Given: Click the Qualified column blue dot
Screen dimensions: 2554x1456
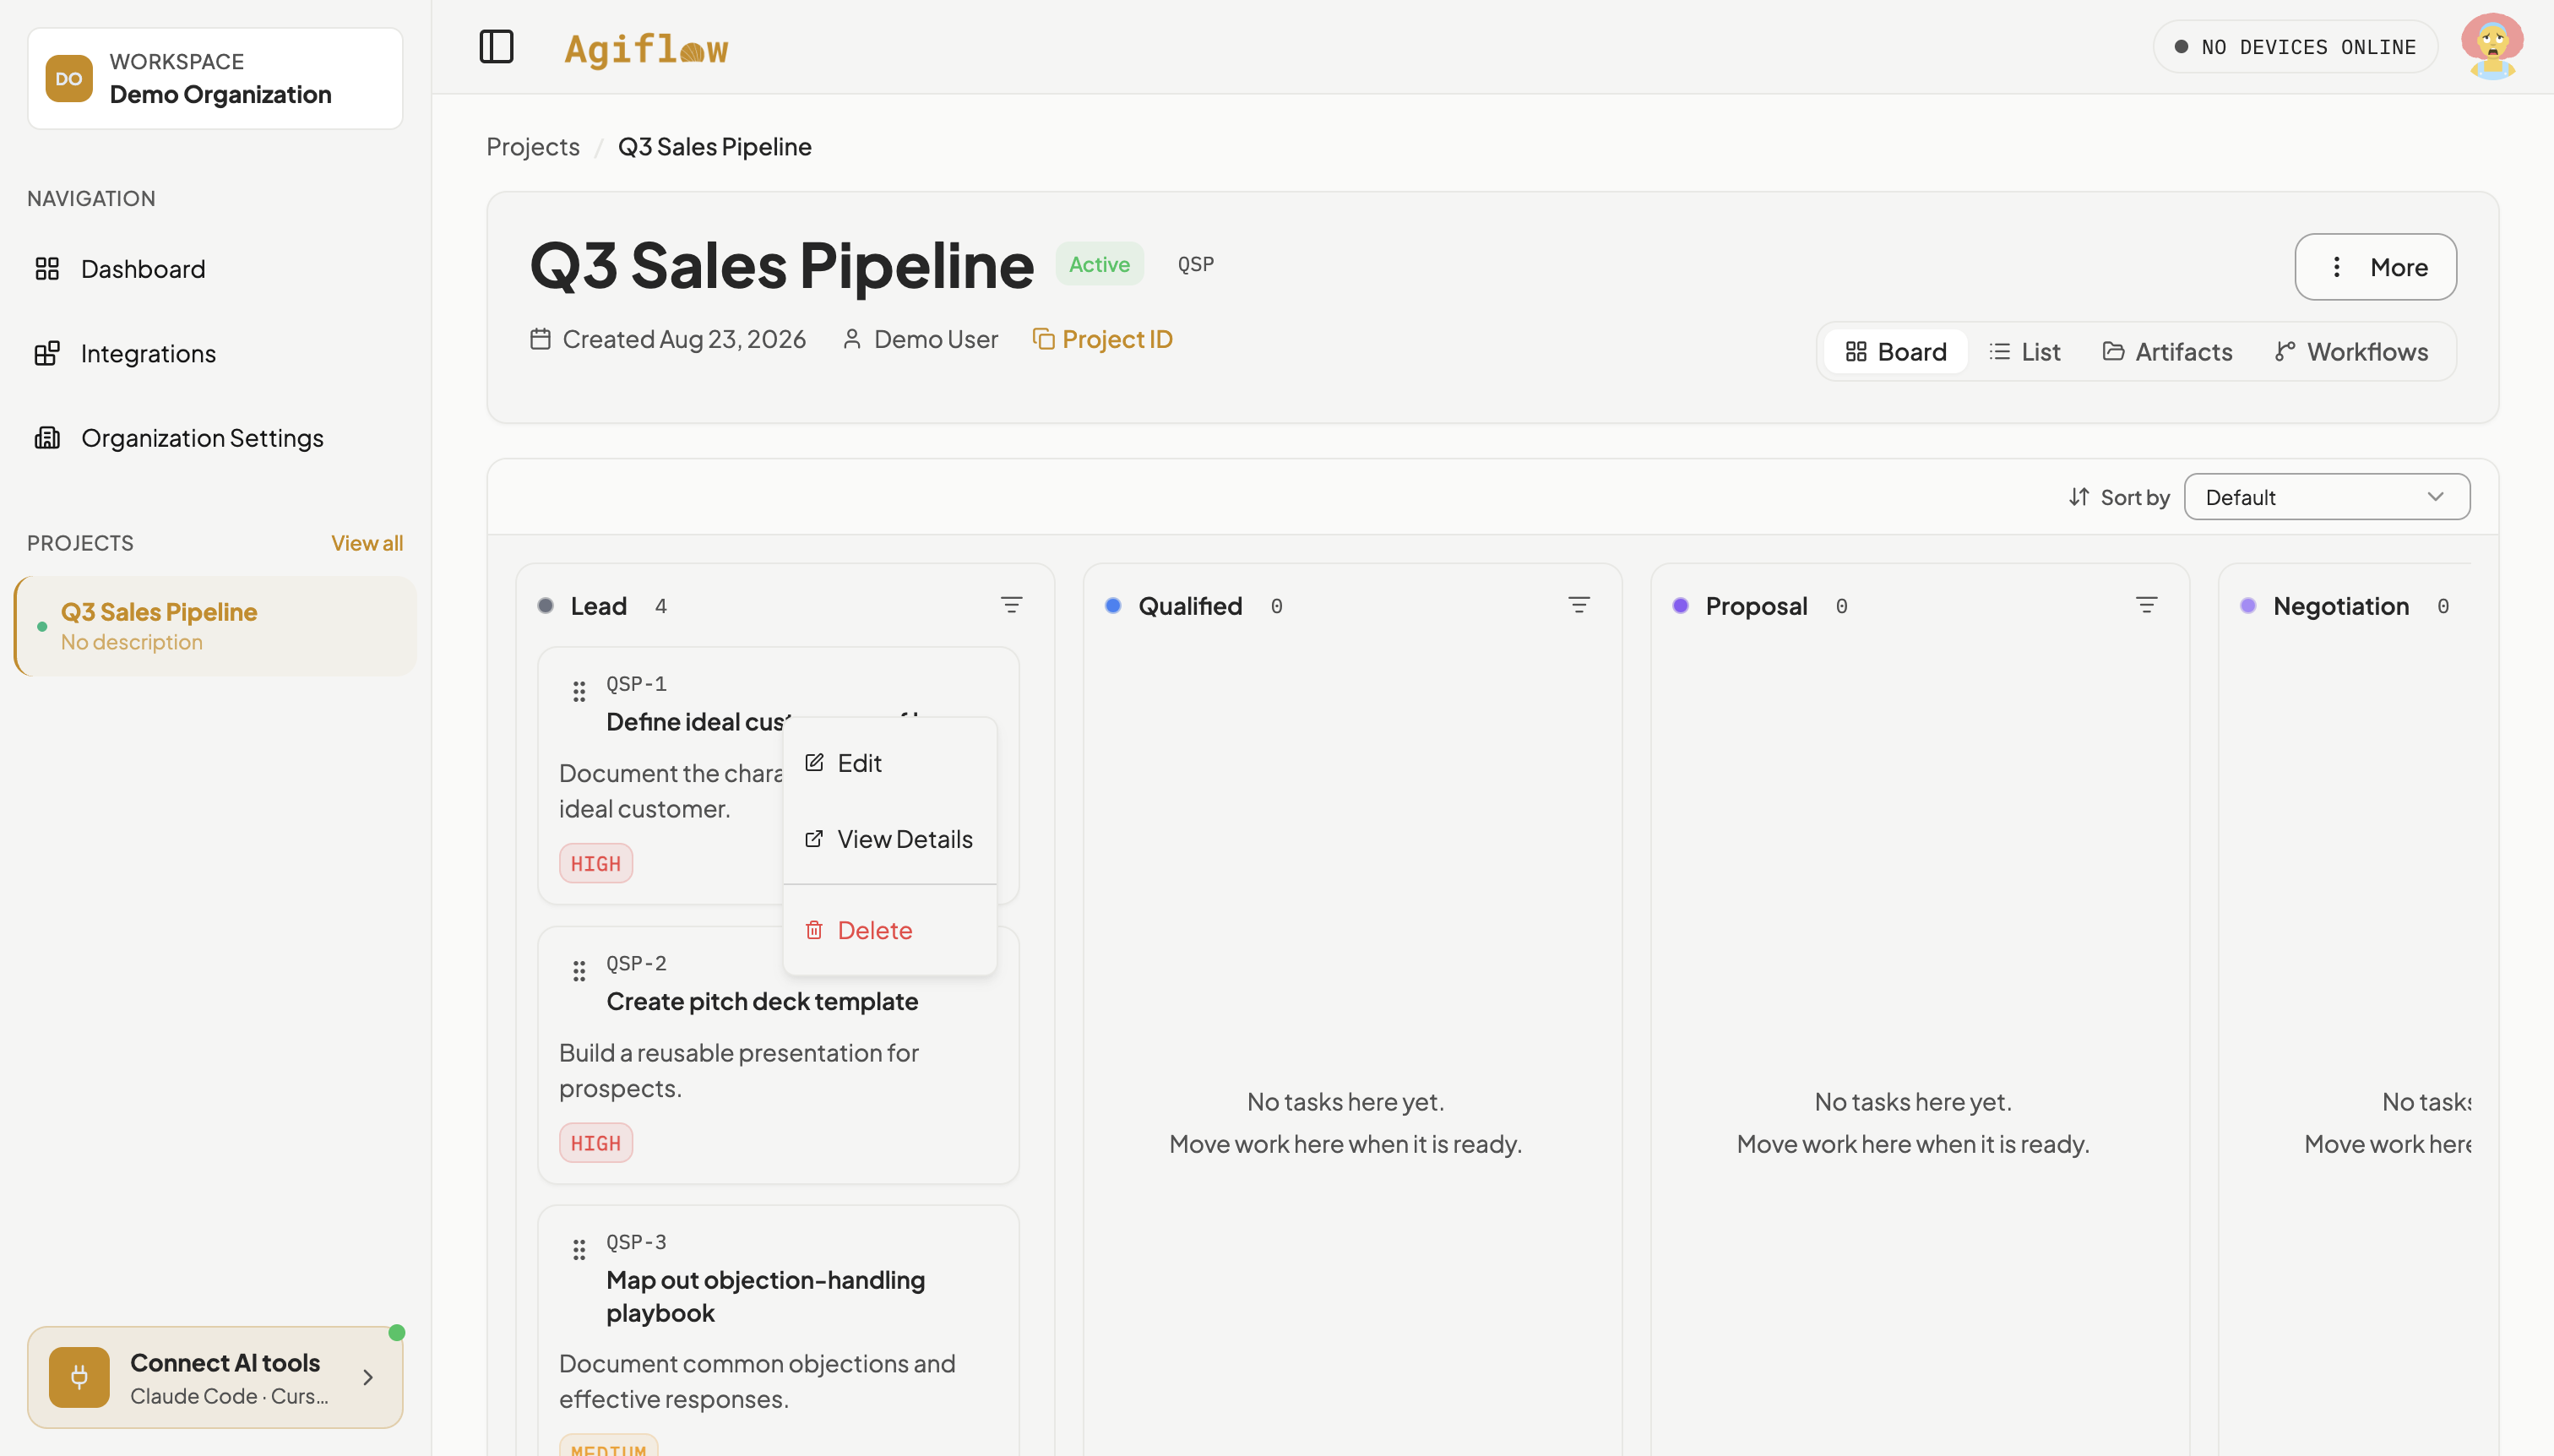Looking at the screenshot, I should (x=1113, y=605).
